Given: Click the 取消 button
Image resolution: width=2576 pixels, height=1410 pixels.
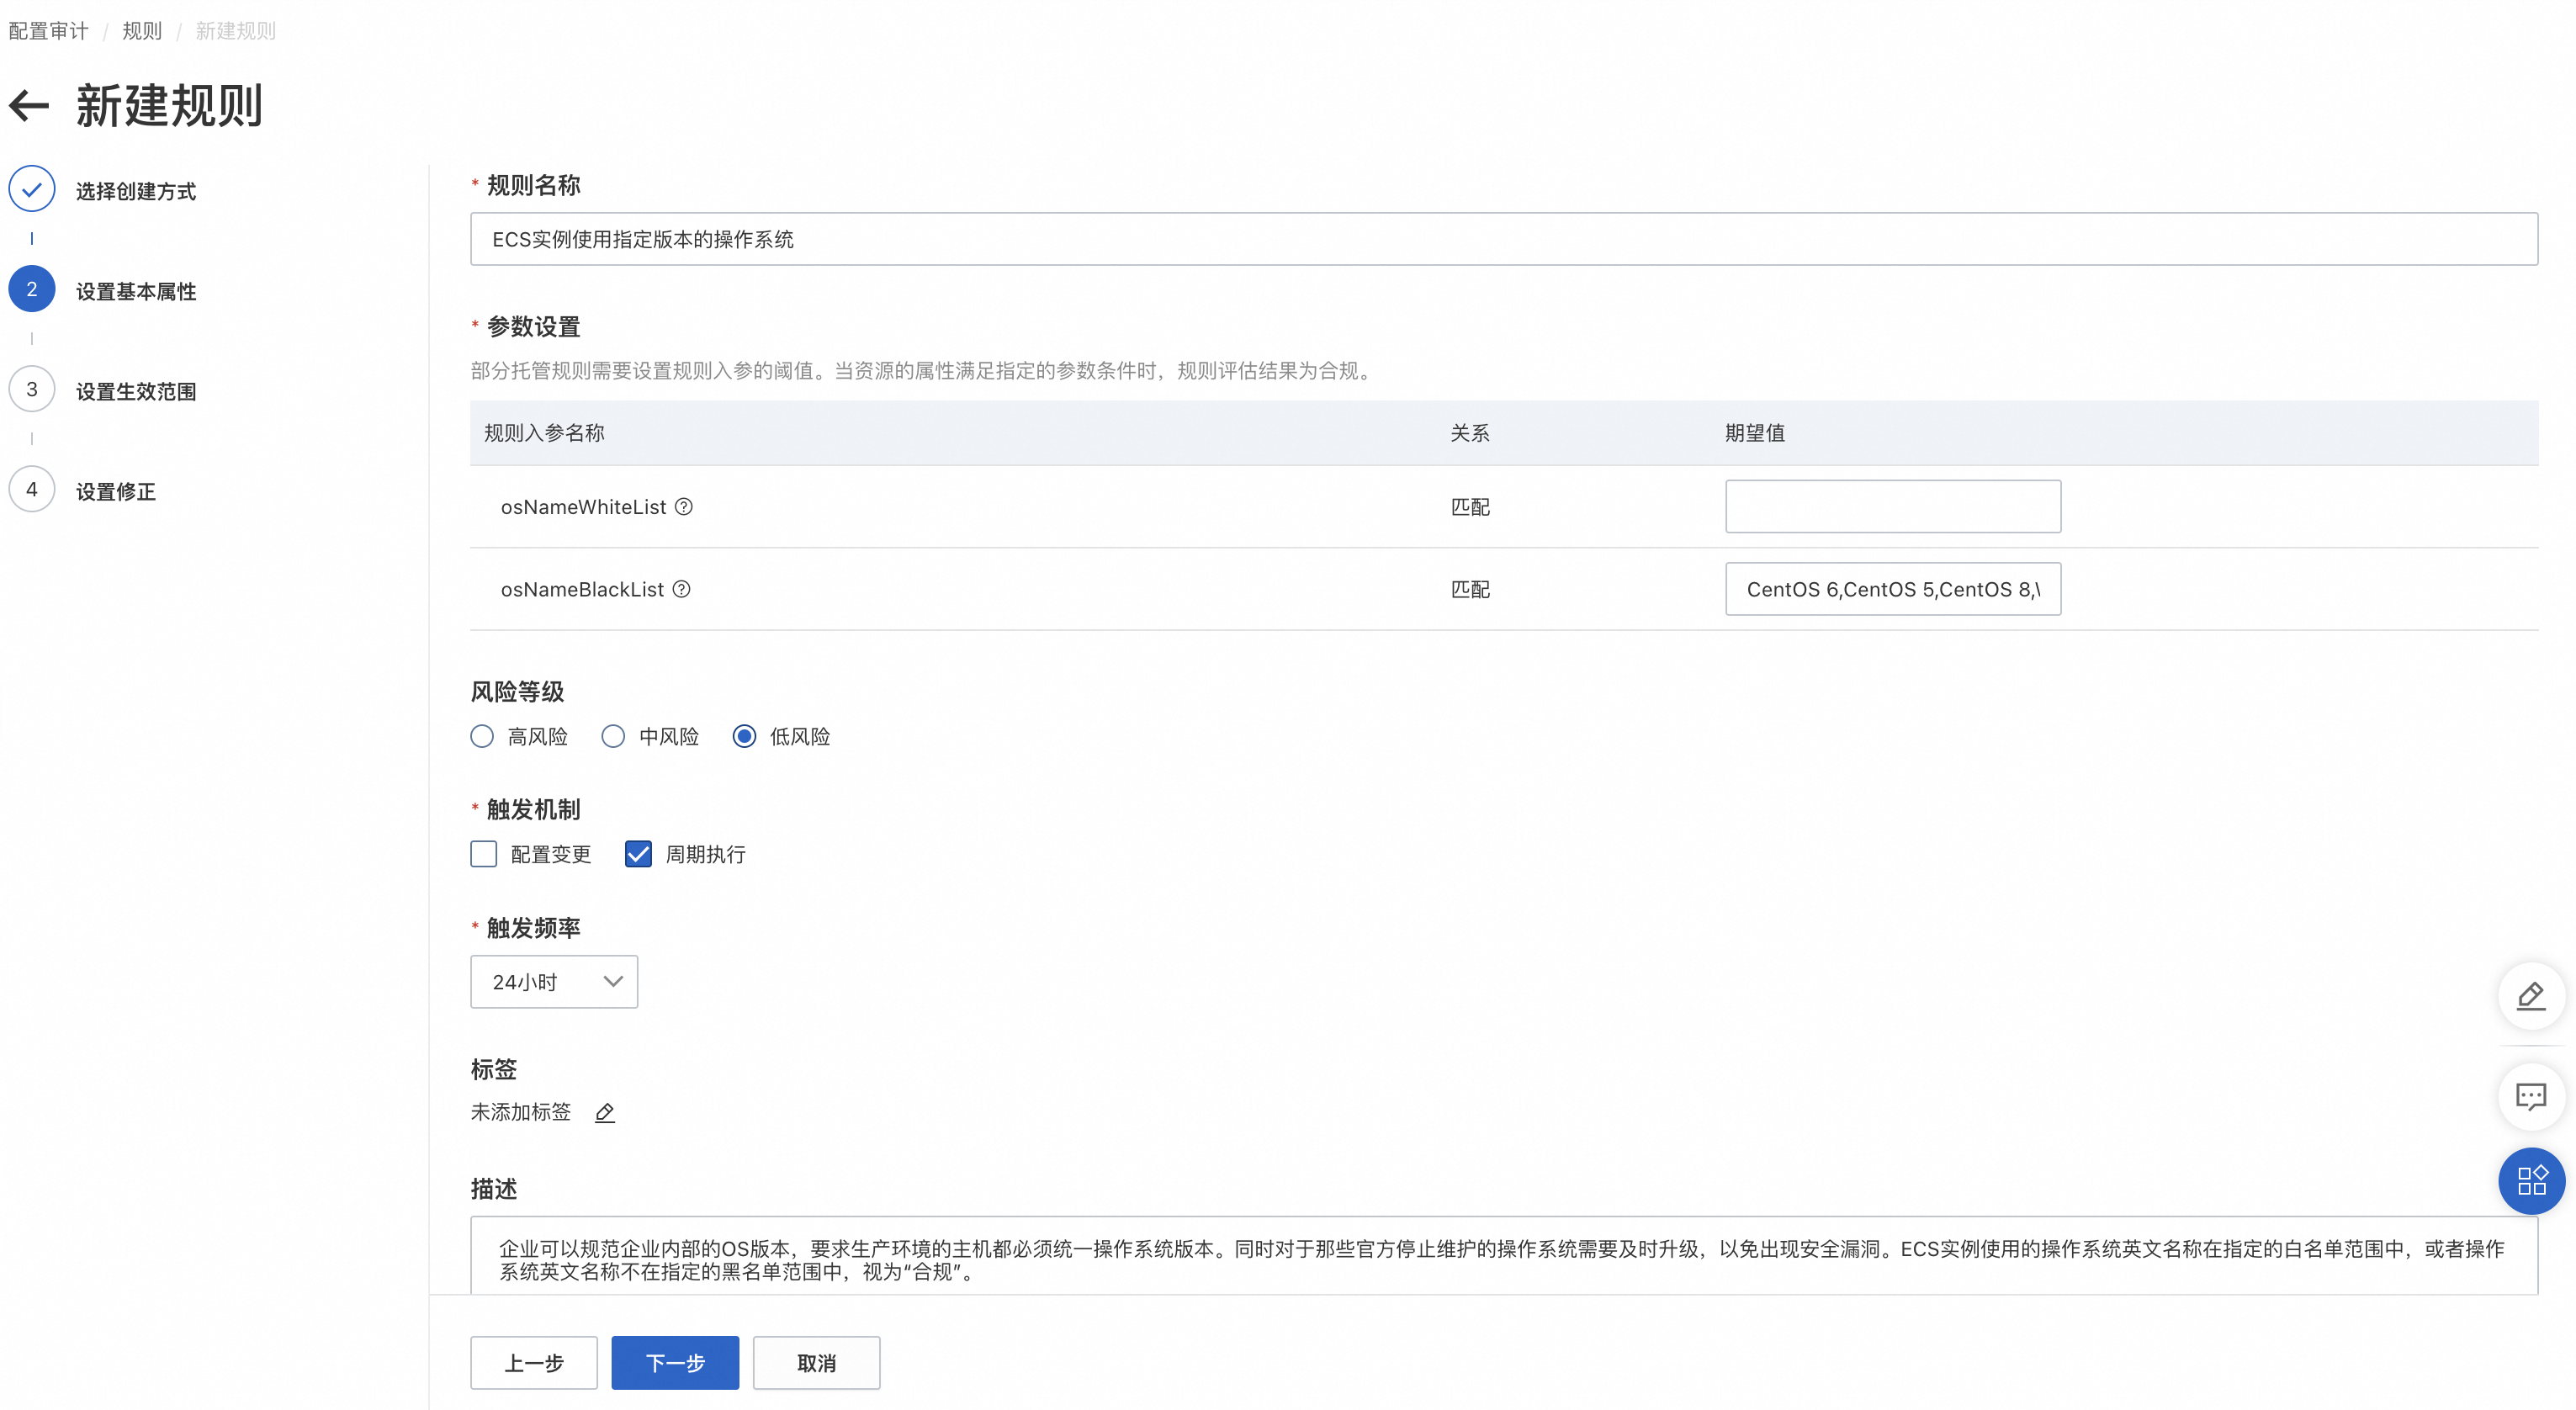Looking at the screenshot, I should click(816, 1363).
